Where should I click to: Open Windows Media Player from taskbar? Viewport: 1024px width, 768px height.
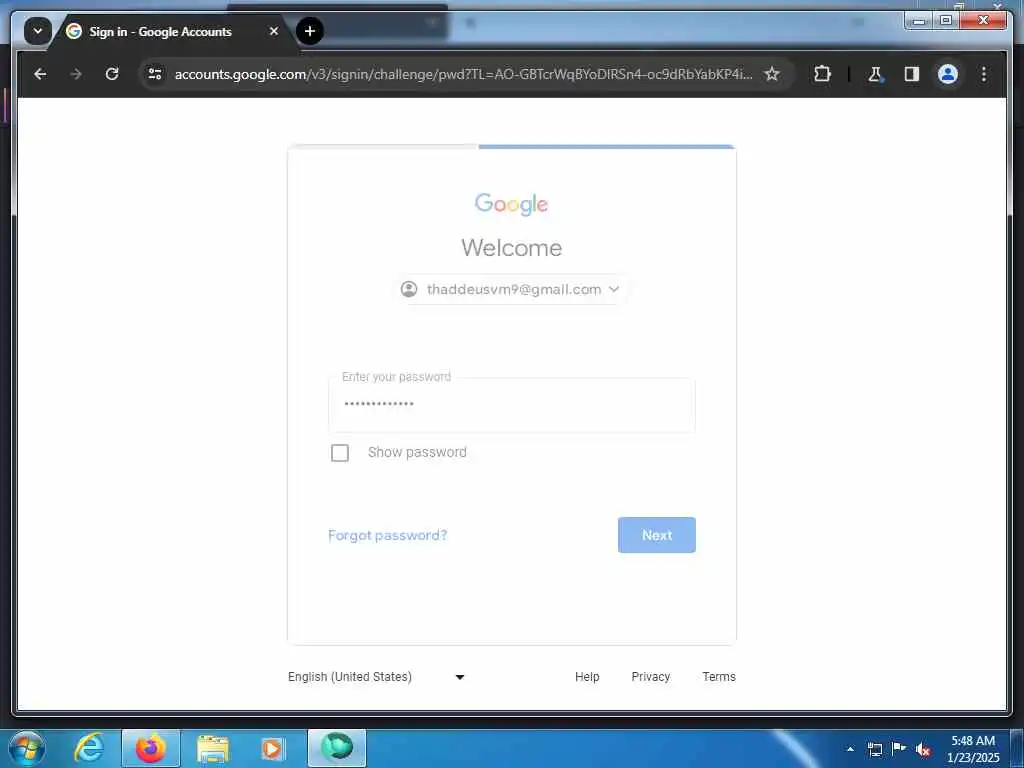coord(273,748)
